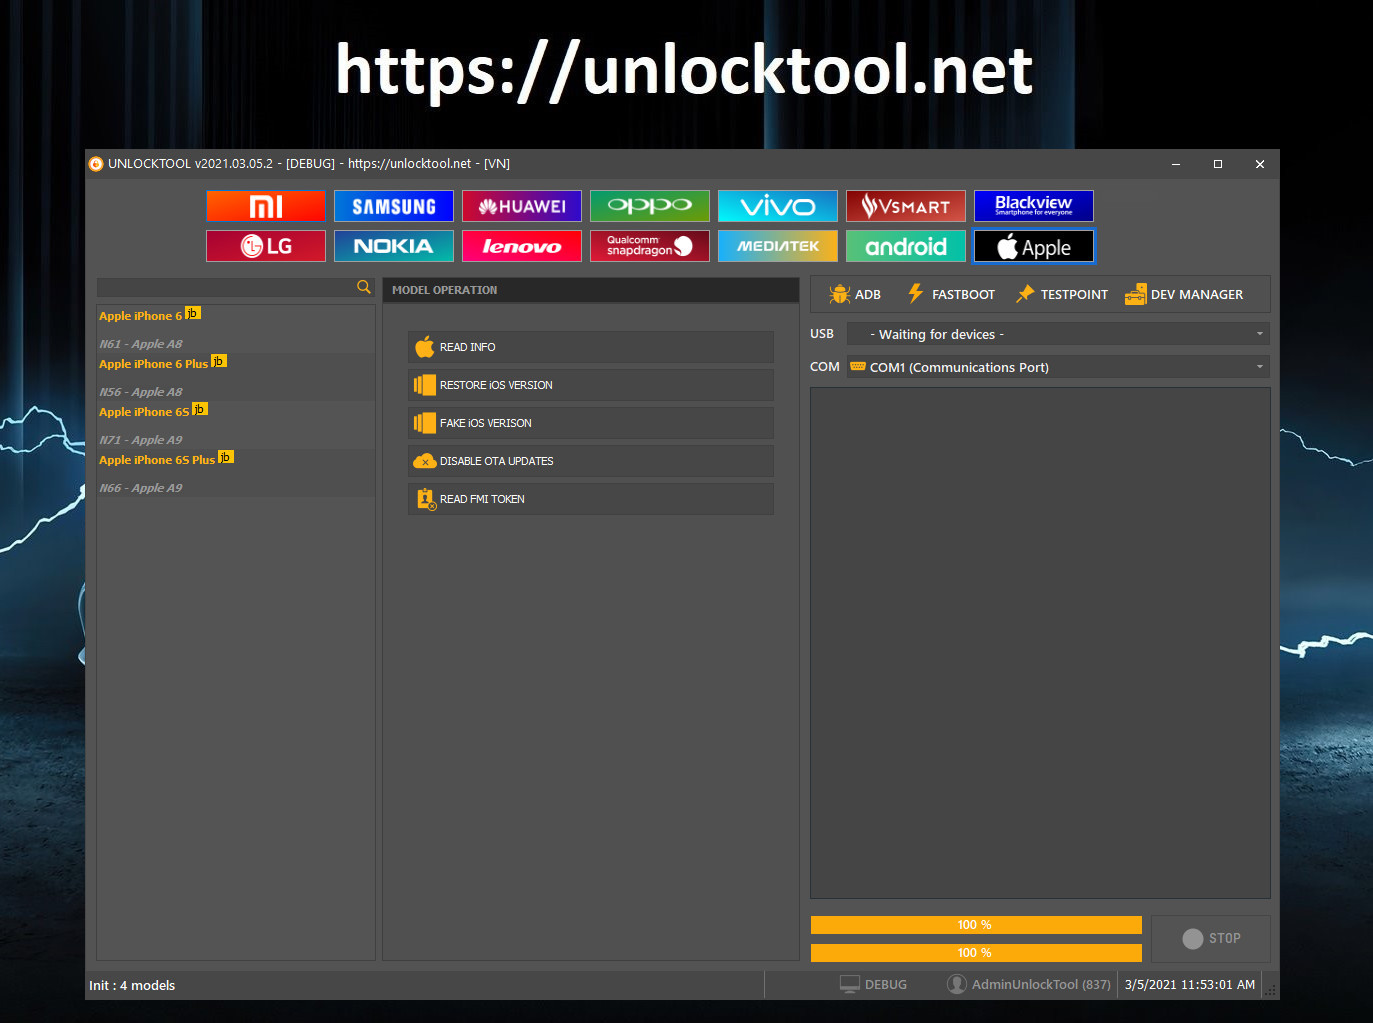Image resolution: width=1373 pixels, height=1023 pixels.
Task: Click jb badge next to iPhone 6
Action: 193,313
